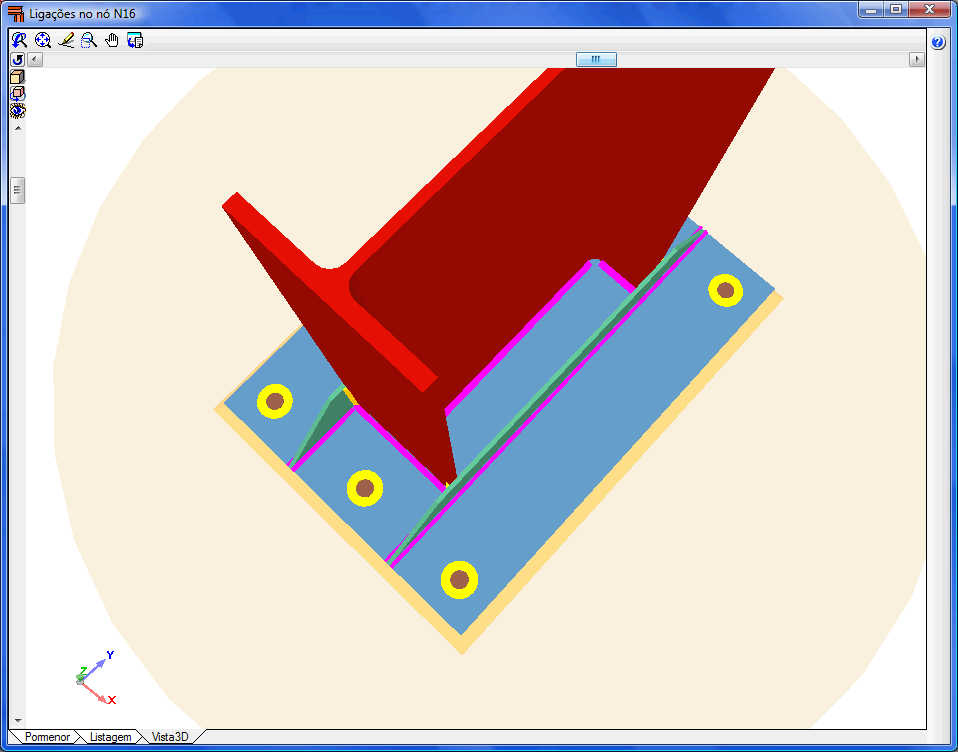The image size is (958, 752).
Task: Switch to the Pormenor tab
Action: (x=47, y=737)
